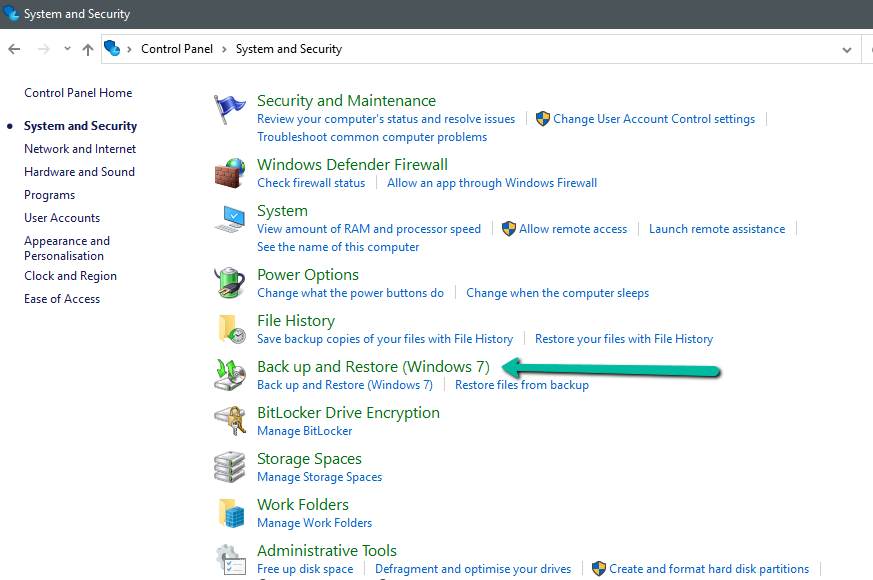Click the Storage Spaces drives icon
The image size is (873, 580).
coord(230,467)
